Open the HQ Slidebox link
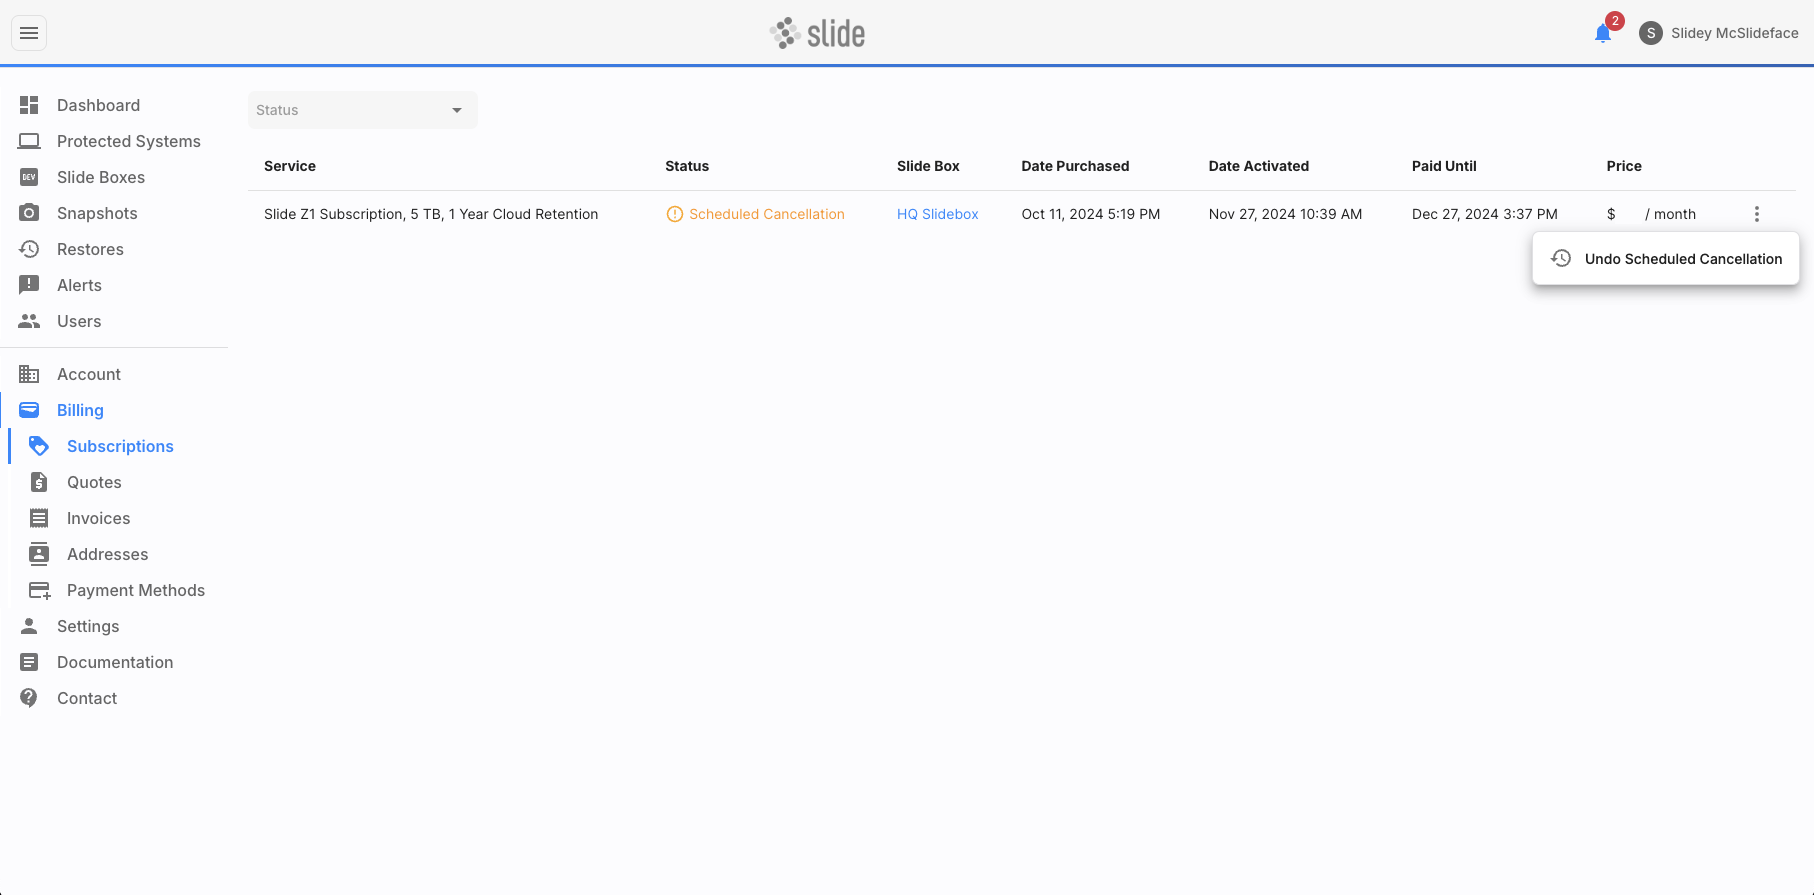 point(938,214)
